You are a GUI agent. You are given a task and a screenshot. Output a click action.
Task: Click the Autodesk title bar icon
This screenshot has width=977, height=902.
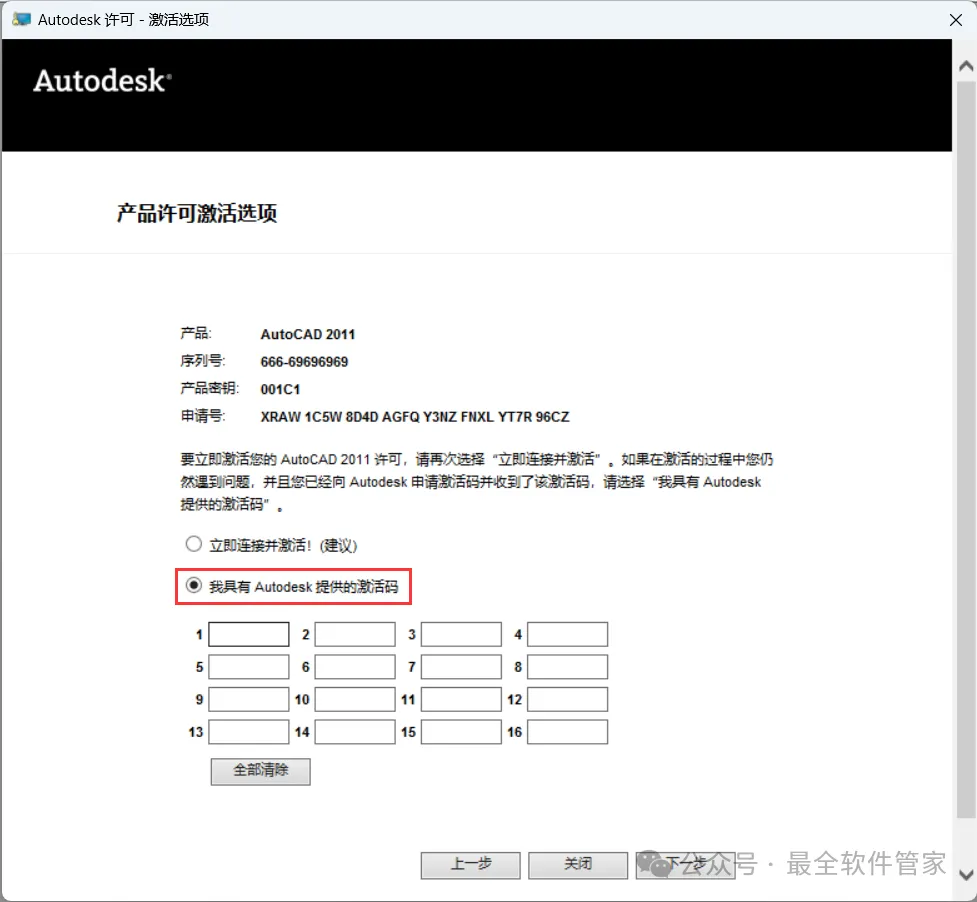coord(21,19)
